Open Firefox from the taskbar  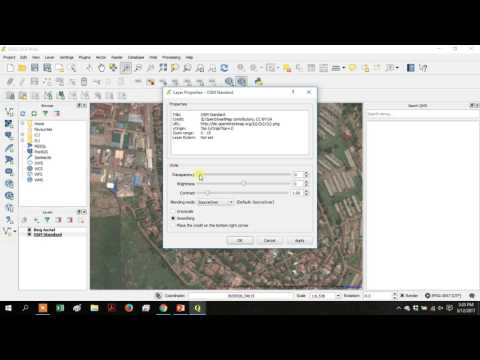pos(129,308)
